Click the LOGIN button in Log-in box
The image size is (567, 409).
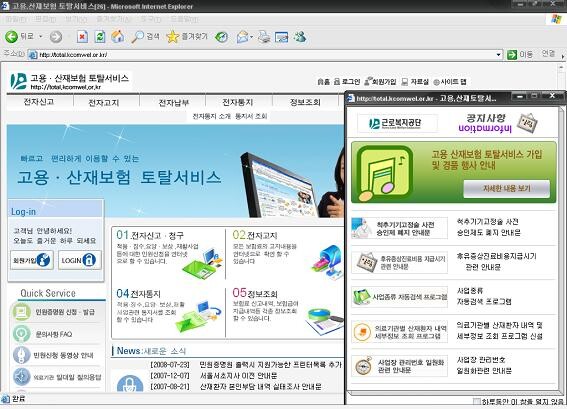click(x=80, y=260)
